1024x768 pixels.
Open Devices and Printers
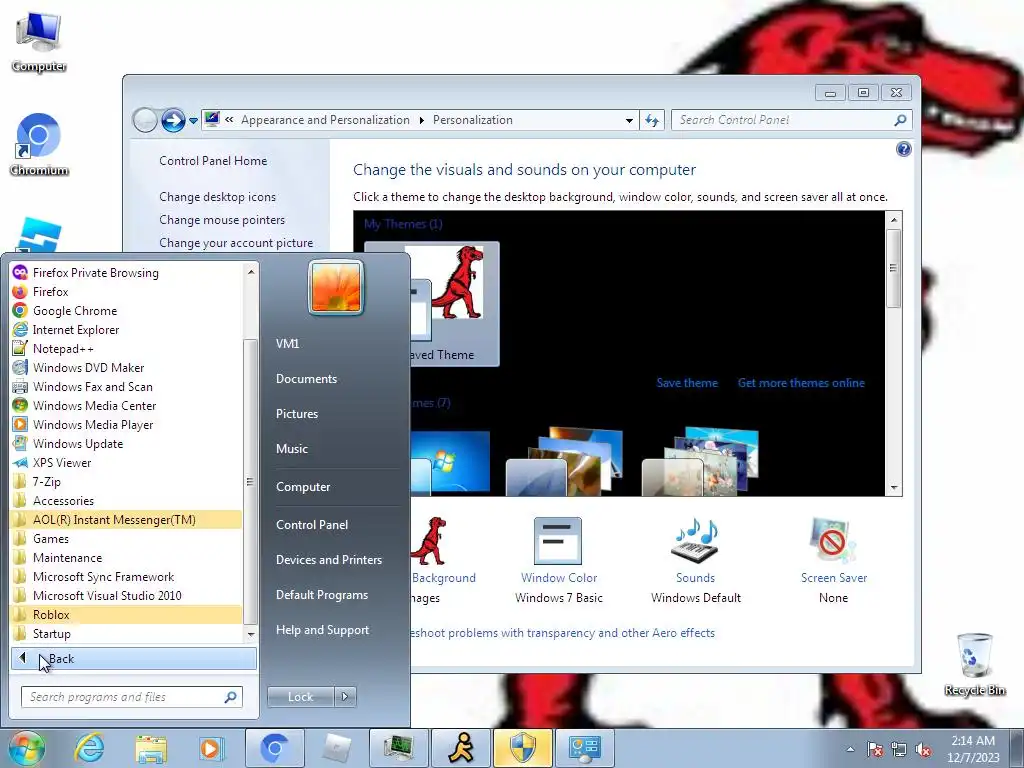[x=328, y=560]
